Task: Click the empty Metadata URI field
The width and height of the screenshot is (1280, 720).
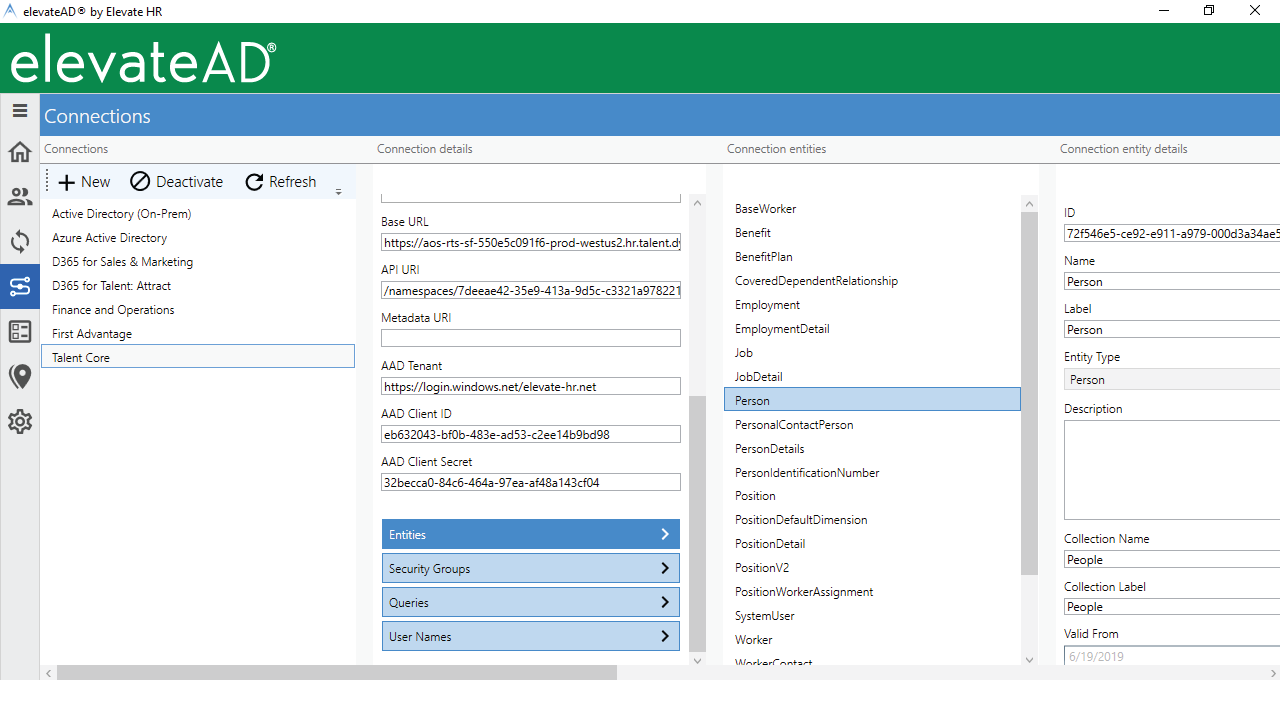Action: pos(531,338)
